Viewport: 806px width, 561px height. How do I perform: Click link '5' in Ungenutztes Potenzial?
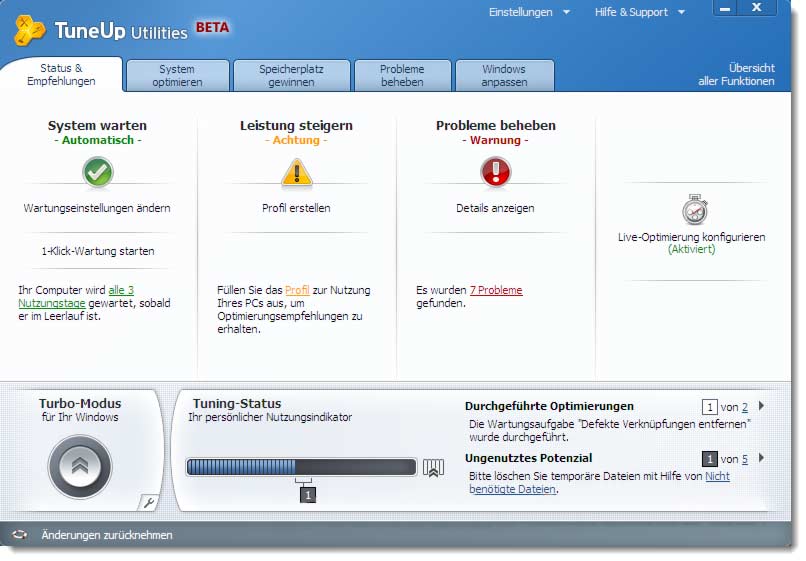click(x=744, y=459)
